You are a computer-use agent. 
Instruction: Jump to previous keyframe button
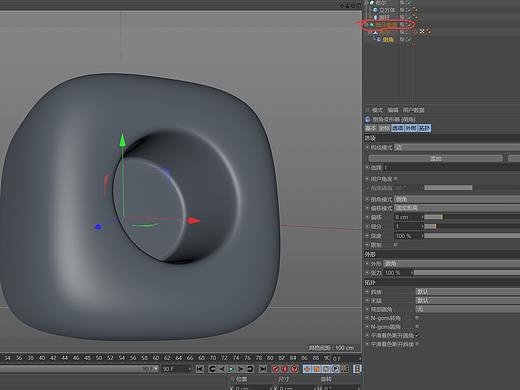[213, 369]
